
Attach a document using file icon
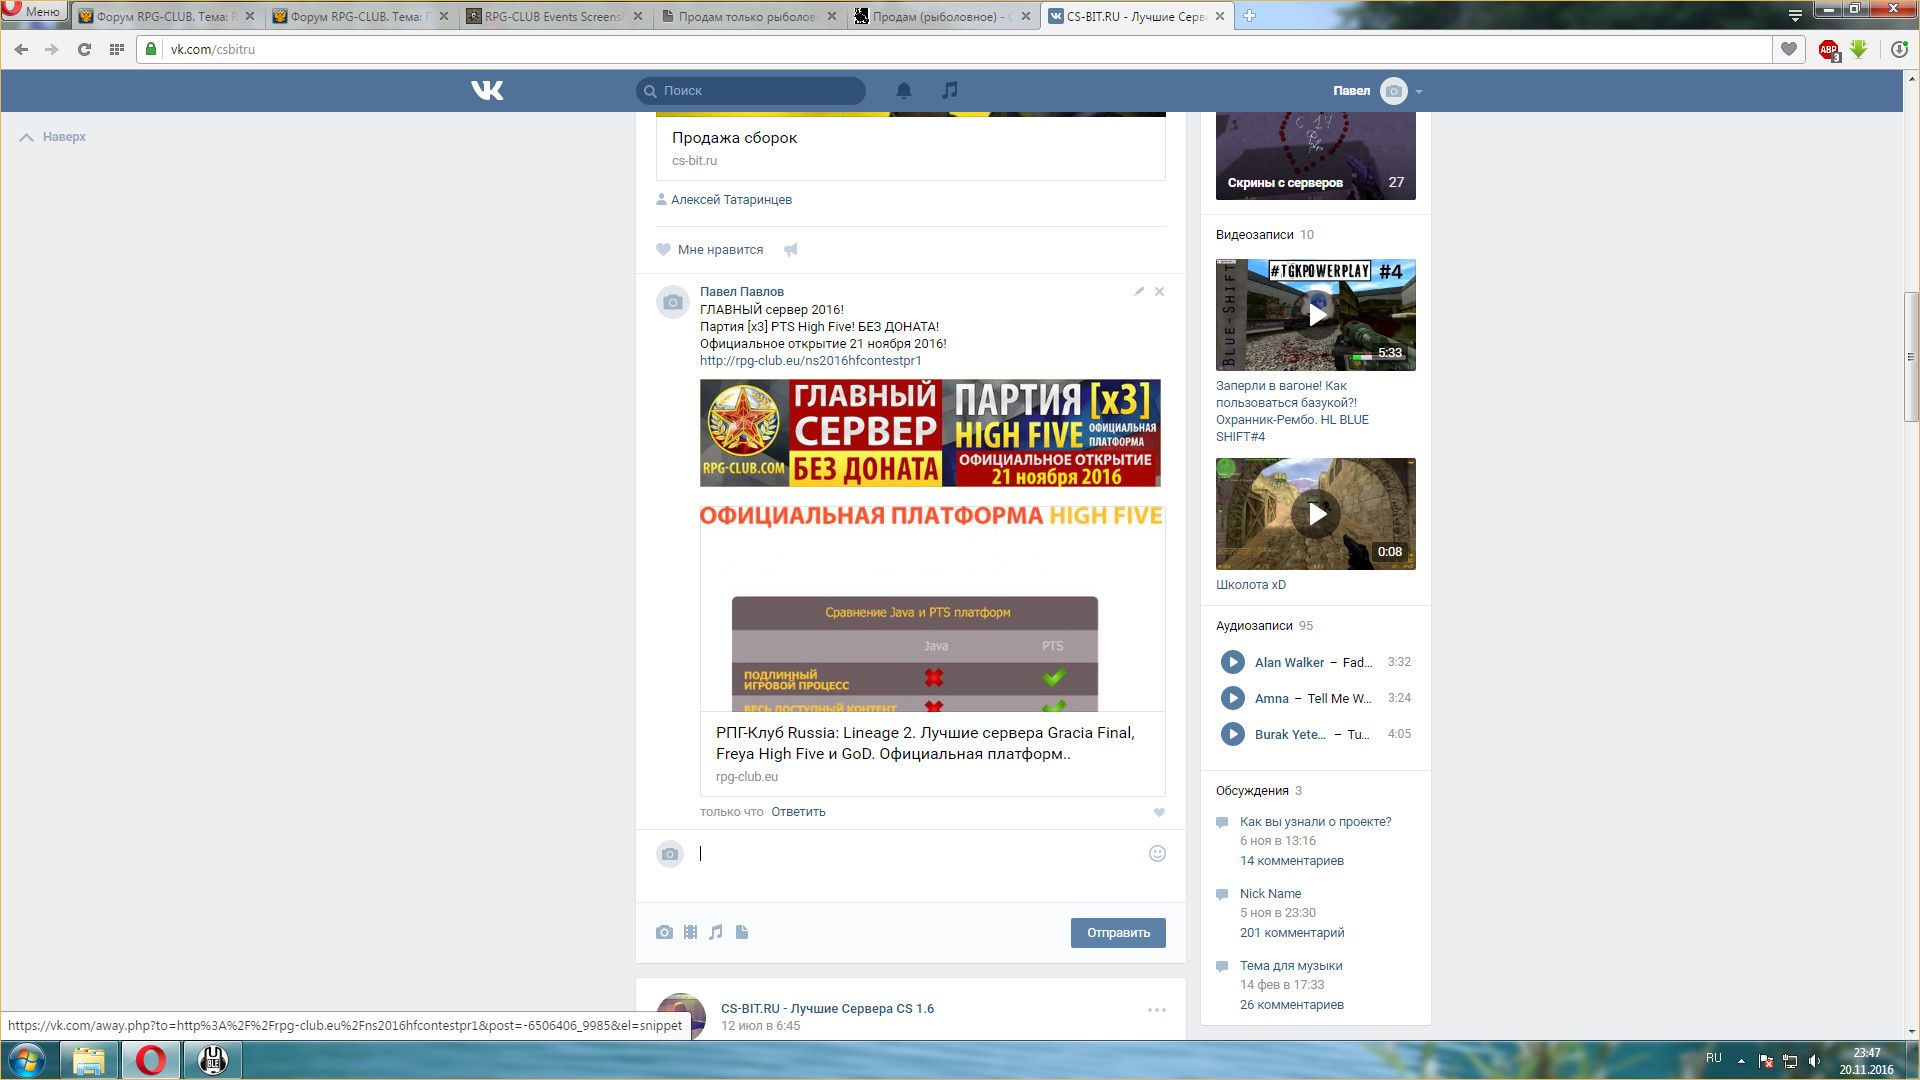click(x=742, y=932)
